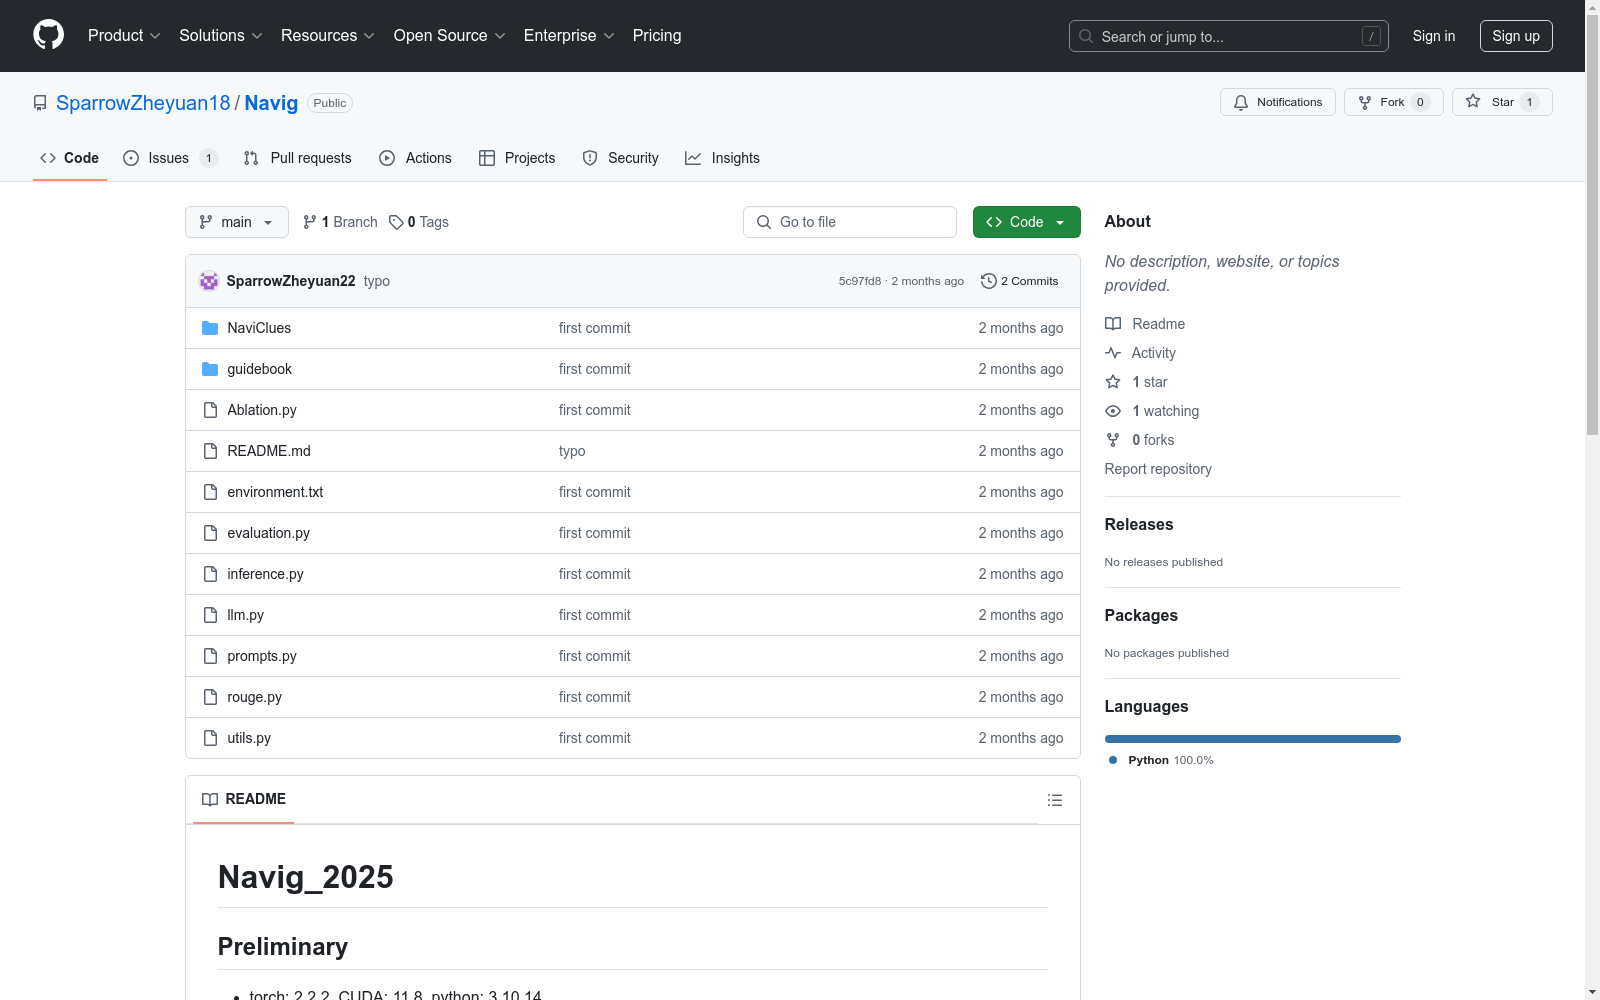Click the Python language bar
This screenshot has height=1000, width=1600.
pos(1253,739)
